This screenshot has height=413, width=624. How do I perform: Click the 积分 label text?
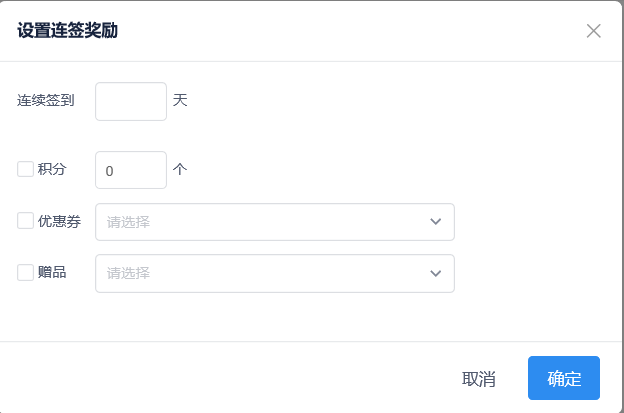coord(52,169)
